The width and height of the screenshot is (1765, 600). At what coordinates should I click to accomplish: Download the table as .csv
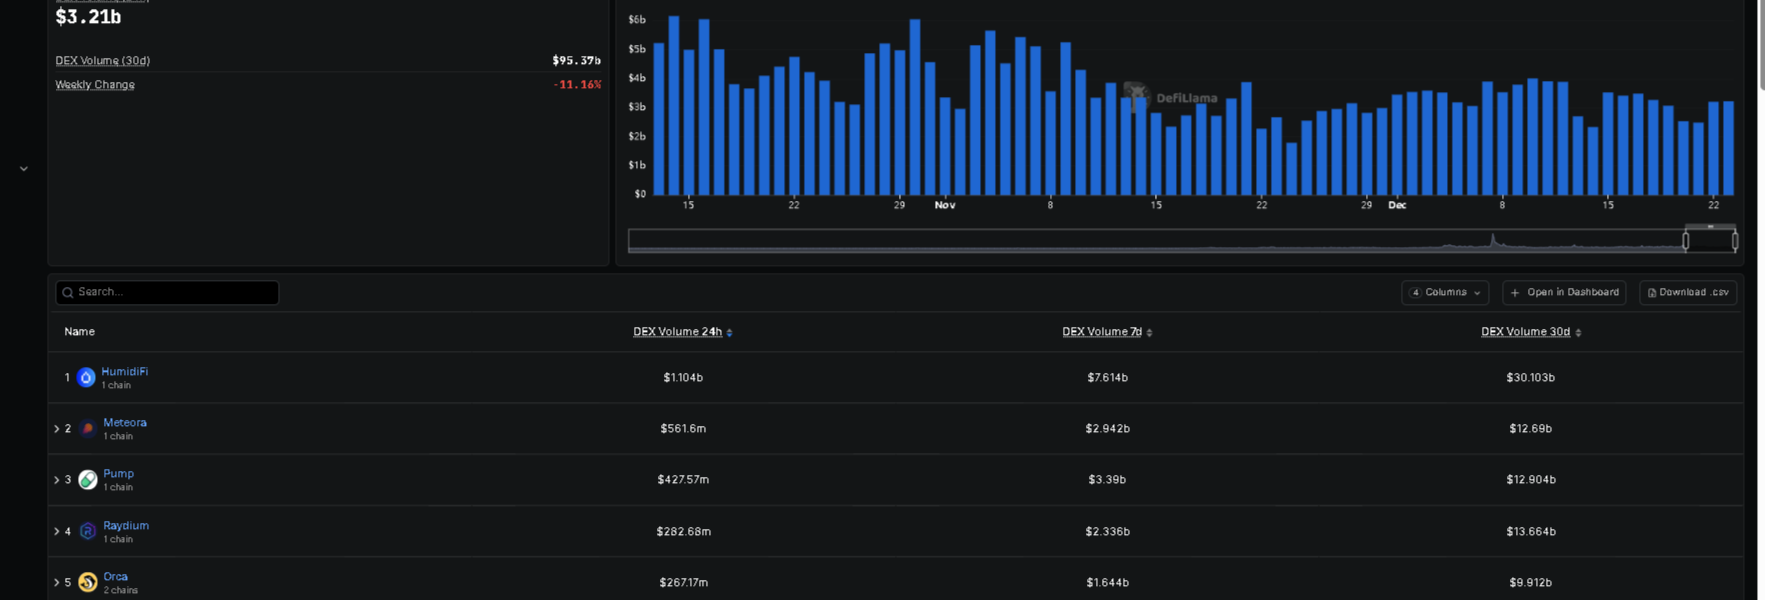pyautogui.click(x=1688, y=292)
